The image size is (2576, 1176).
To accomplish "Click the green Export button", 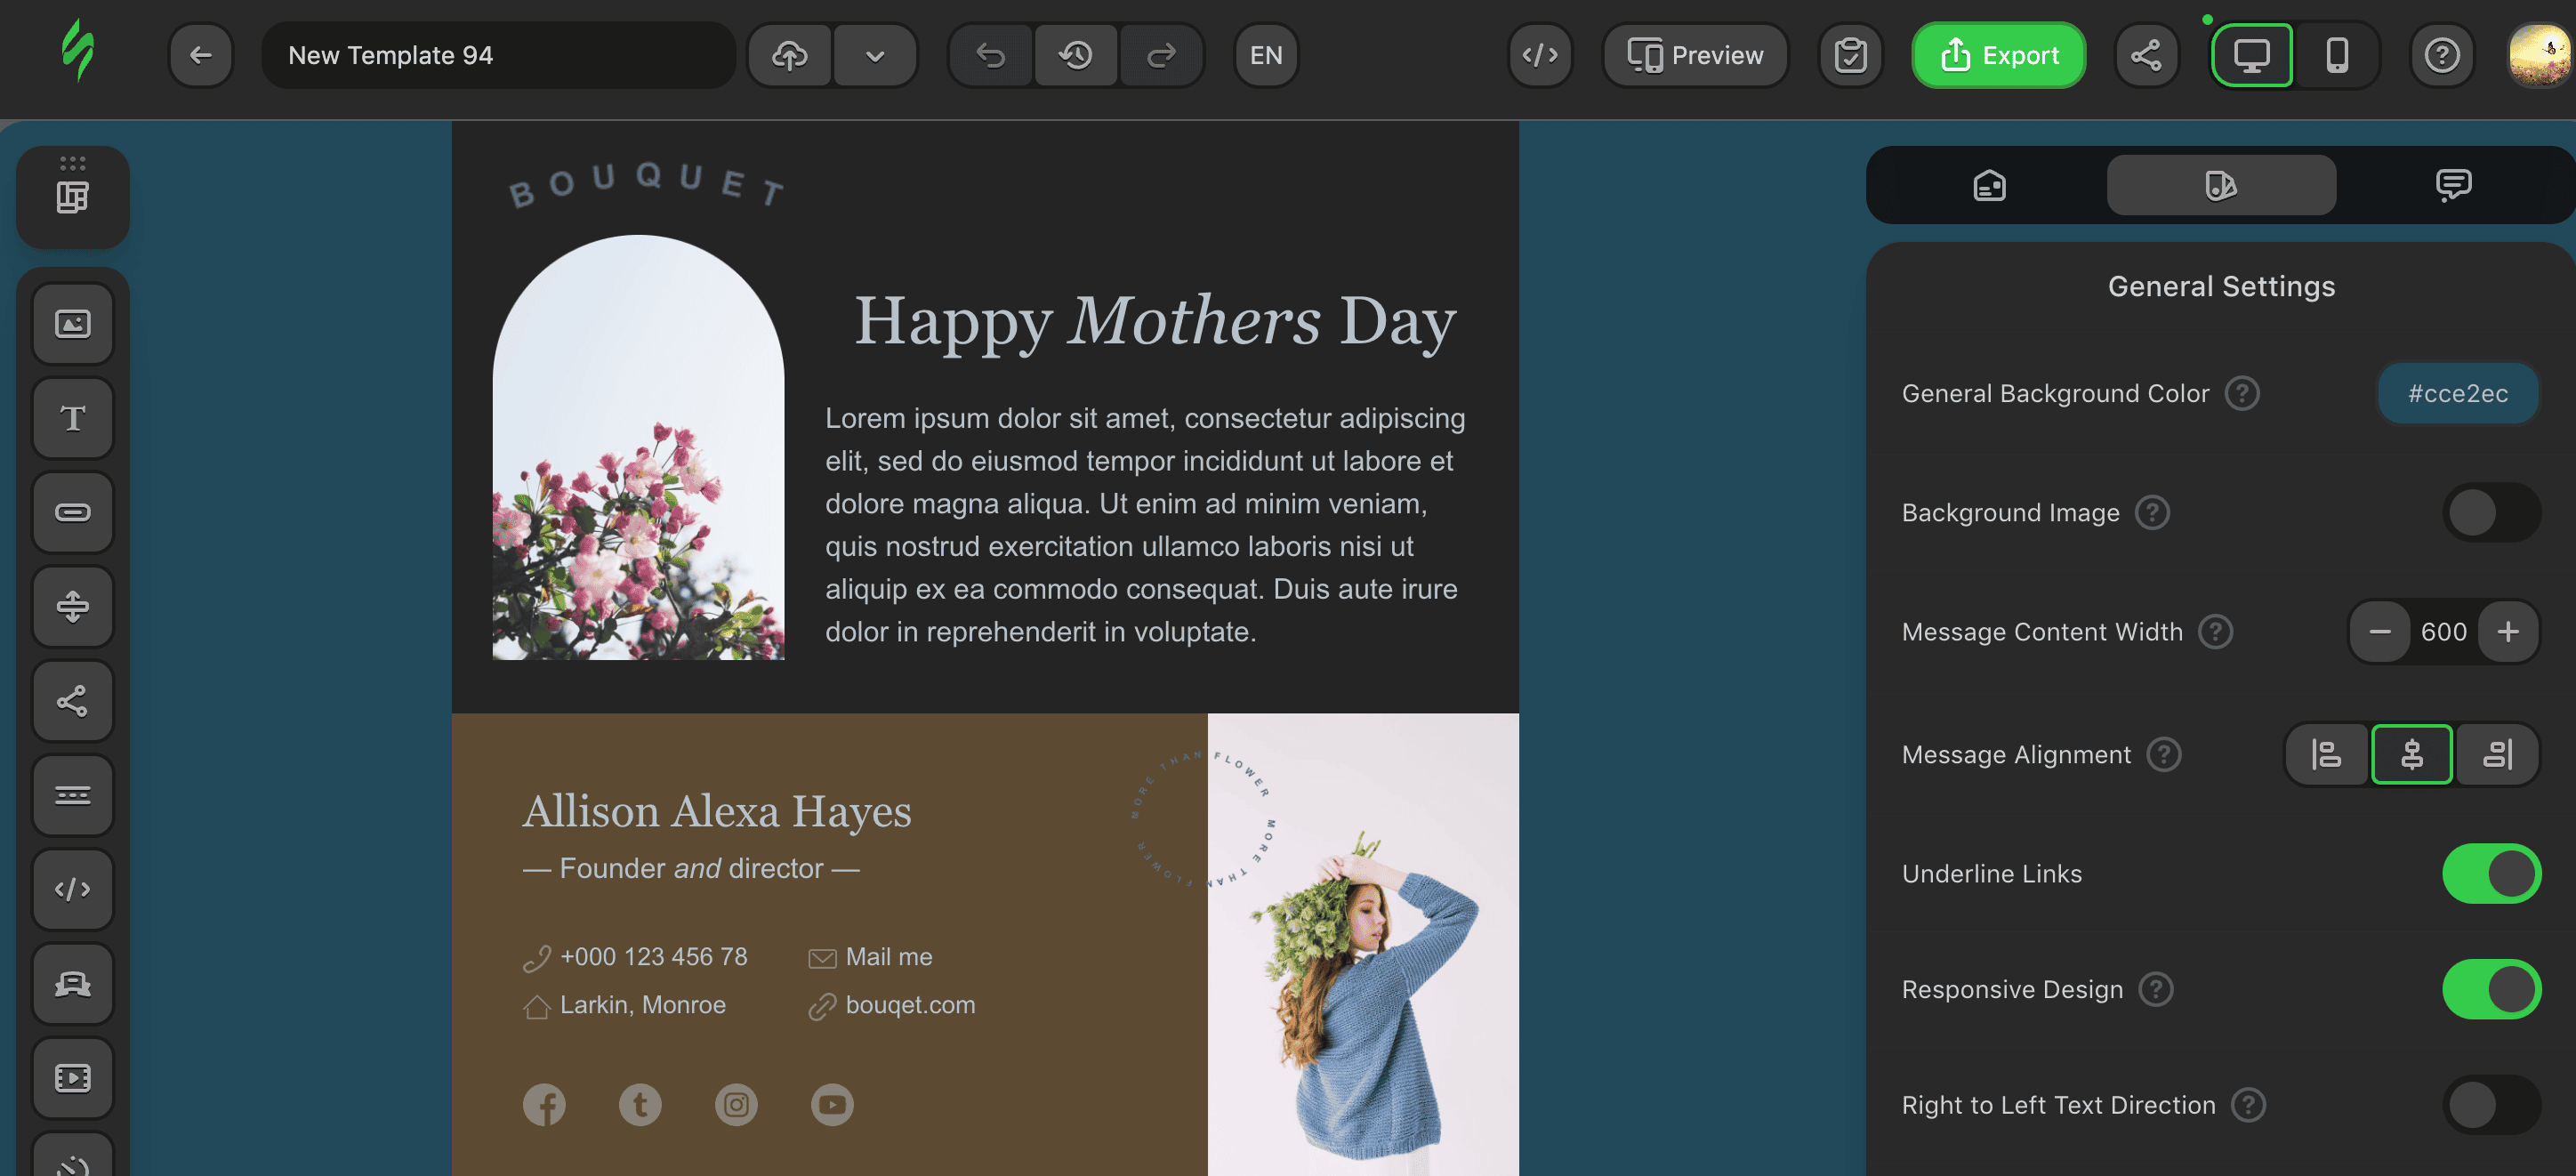I will click(1999, 55).
